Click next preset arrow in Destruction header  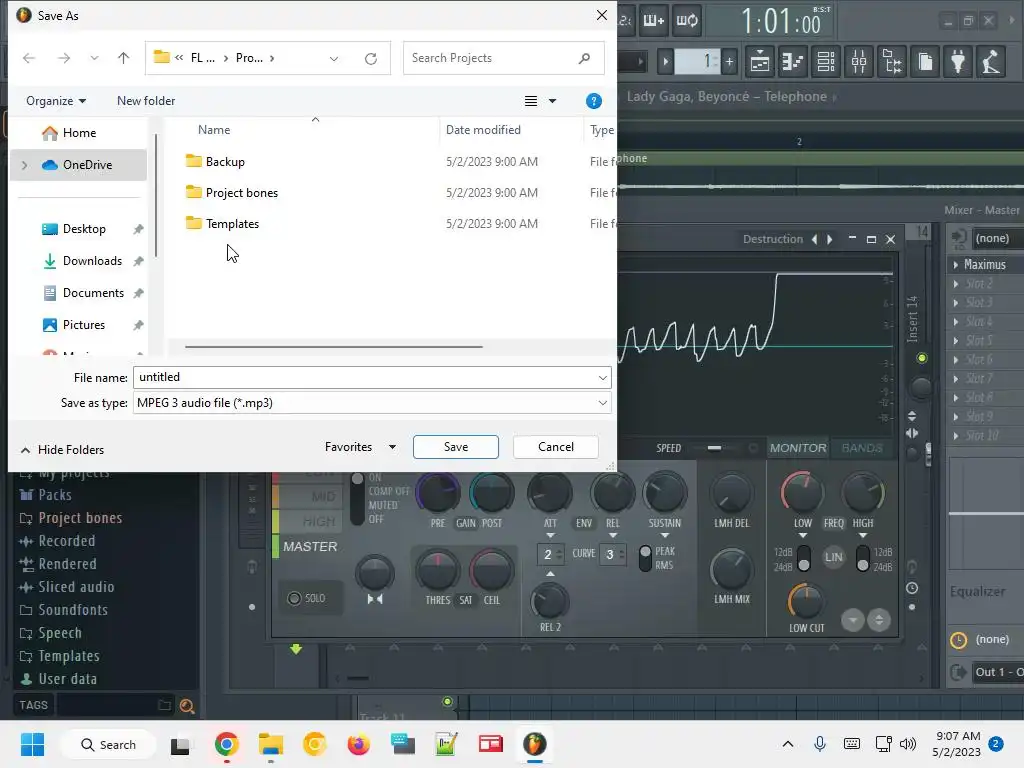point(830,239)
